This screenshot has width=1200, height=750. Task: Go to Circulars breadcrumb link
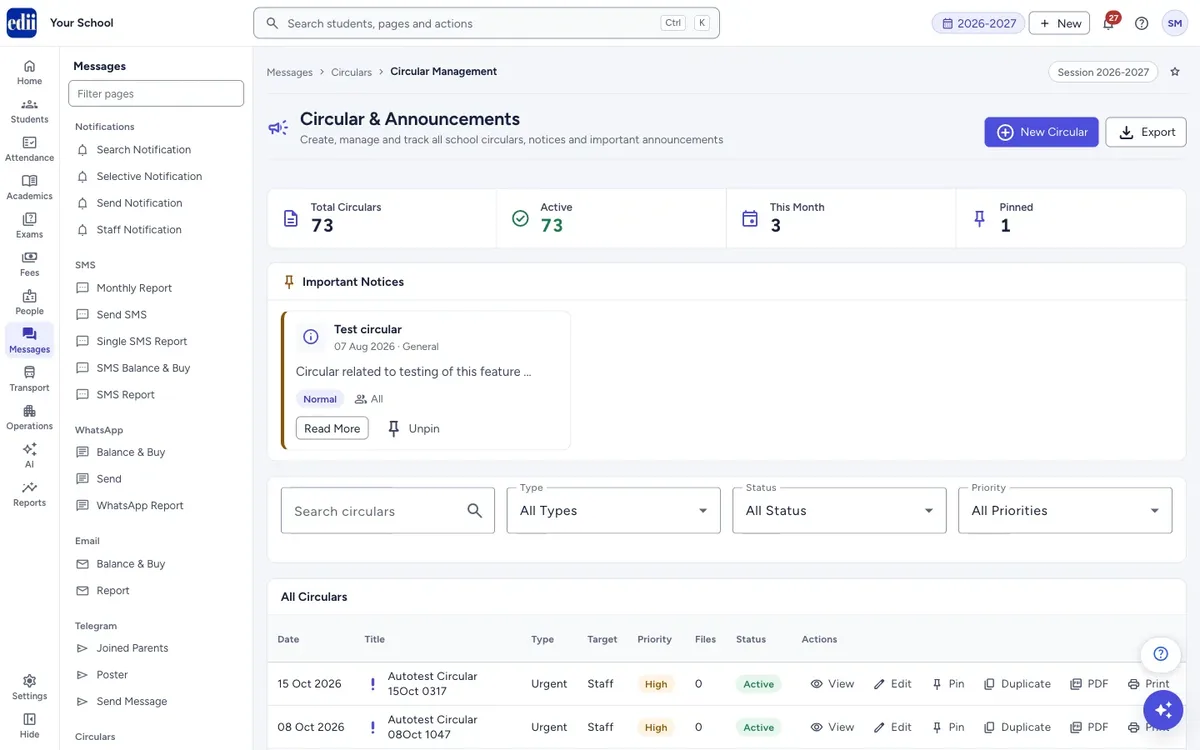click(351, 72)
